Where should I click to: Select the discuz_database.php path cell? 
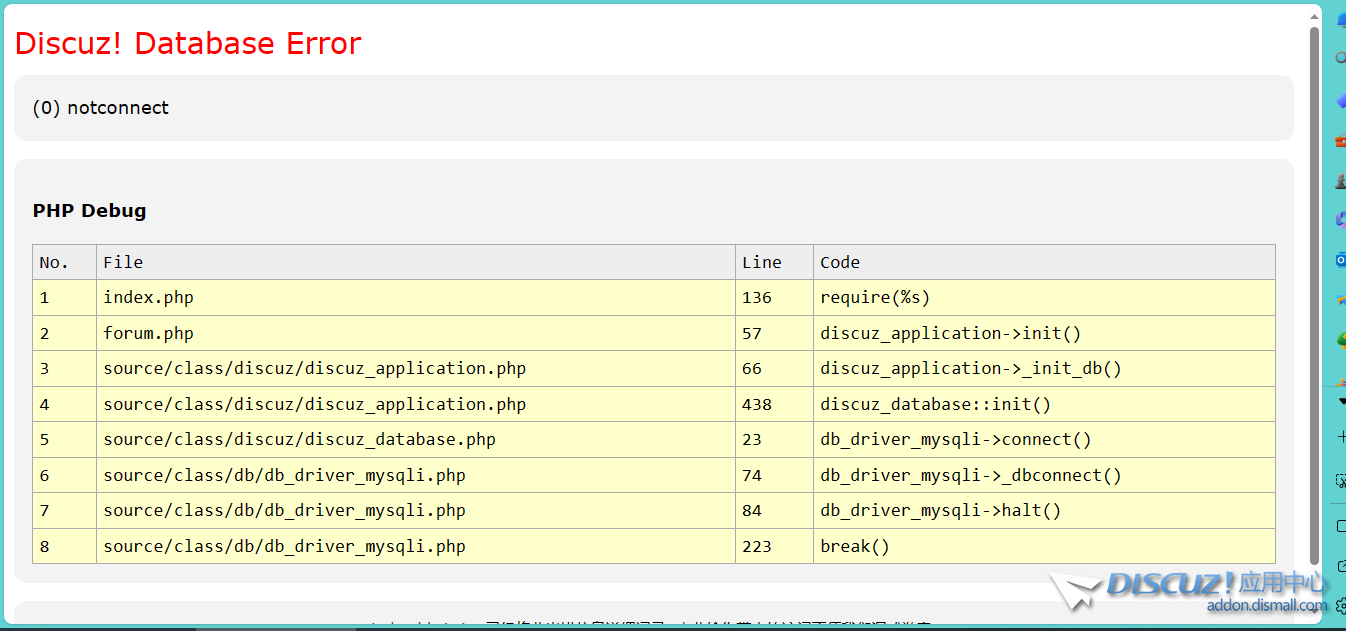(416, 440)
